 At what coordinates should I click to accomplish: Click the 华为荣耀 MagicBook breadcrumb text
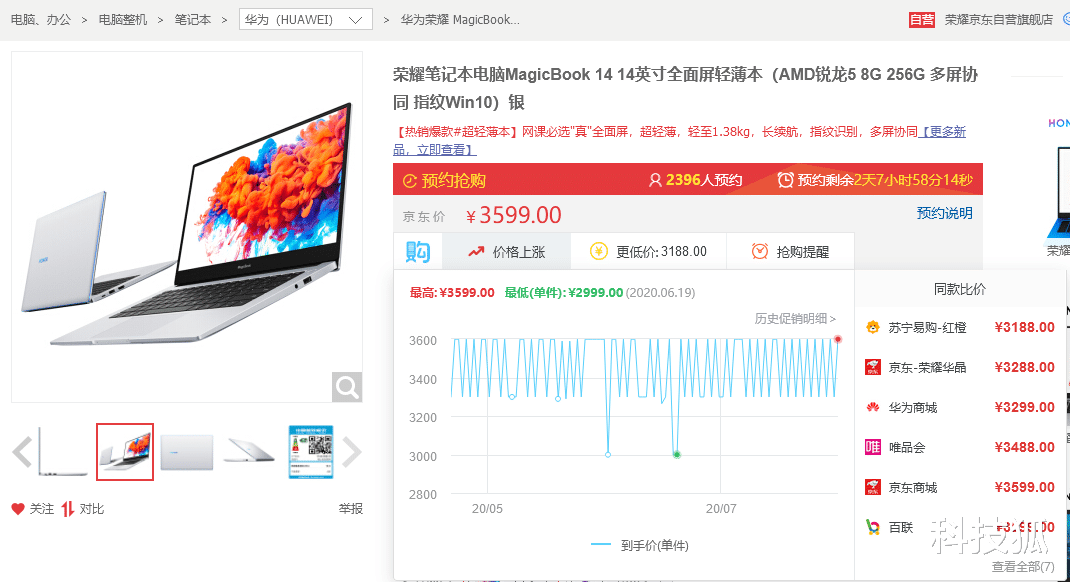coord(460,20)
